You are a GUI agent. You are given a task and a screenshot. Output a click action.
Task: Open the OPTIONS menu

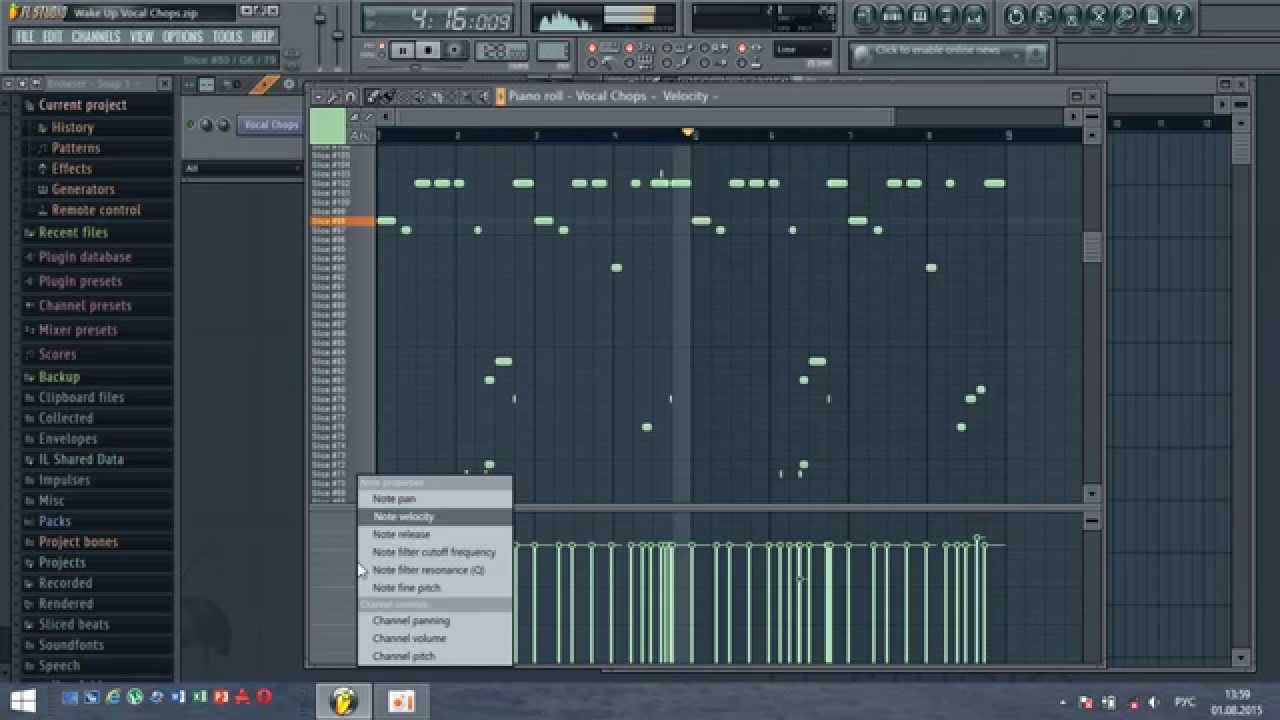point(182,37)
